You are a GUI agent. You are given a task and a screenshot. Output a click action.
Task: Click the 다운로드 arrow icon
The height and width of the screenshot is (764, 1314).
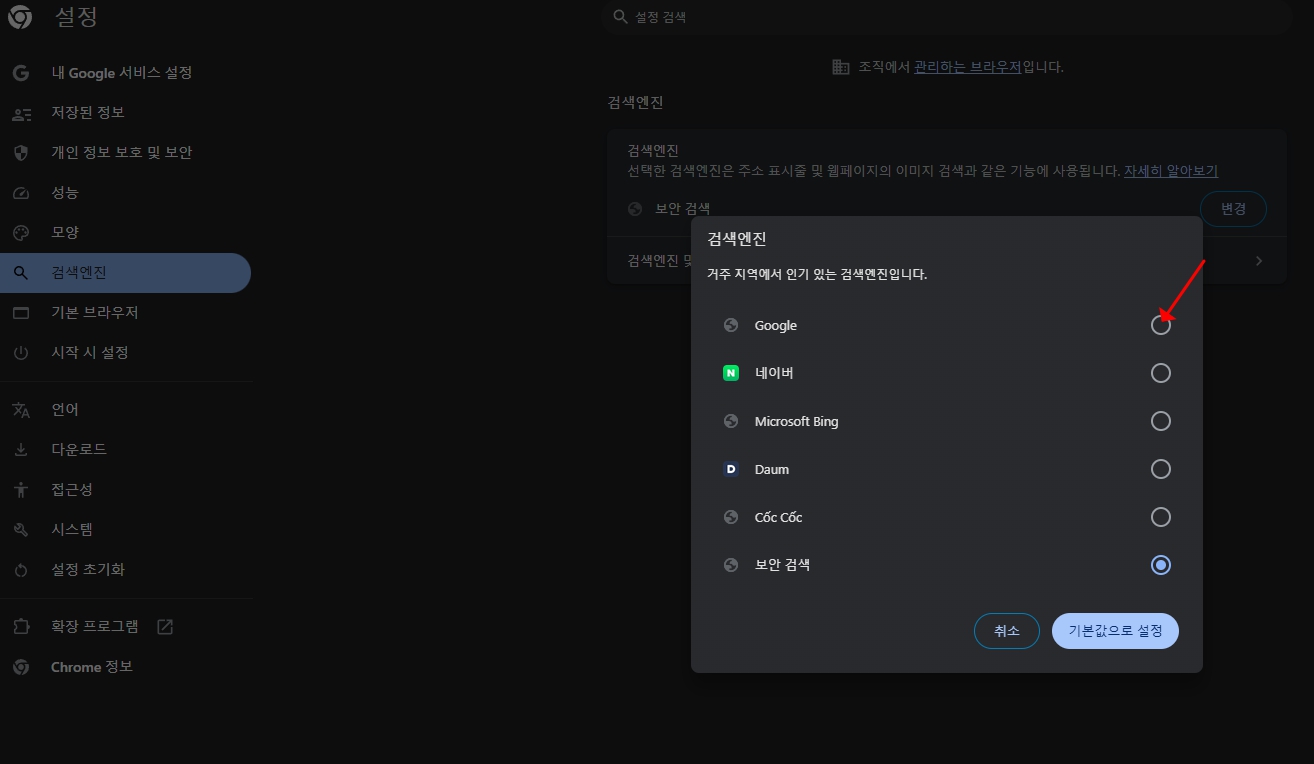[x=21, y=450]
